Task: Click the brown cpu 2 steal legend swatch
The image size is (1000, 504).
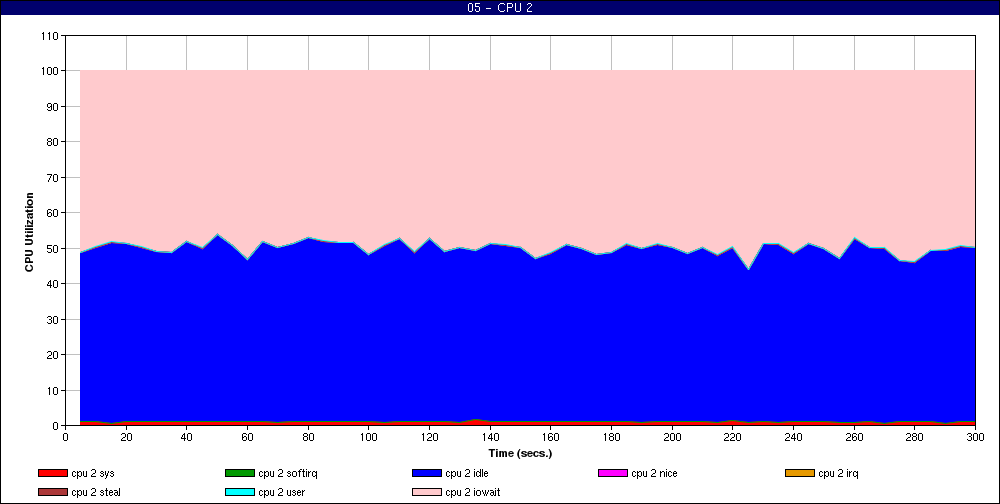Action: 52,493
